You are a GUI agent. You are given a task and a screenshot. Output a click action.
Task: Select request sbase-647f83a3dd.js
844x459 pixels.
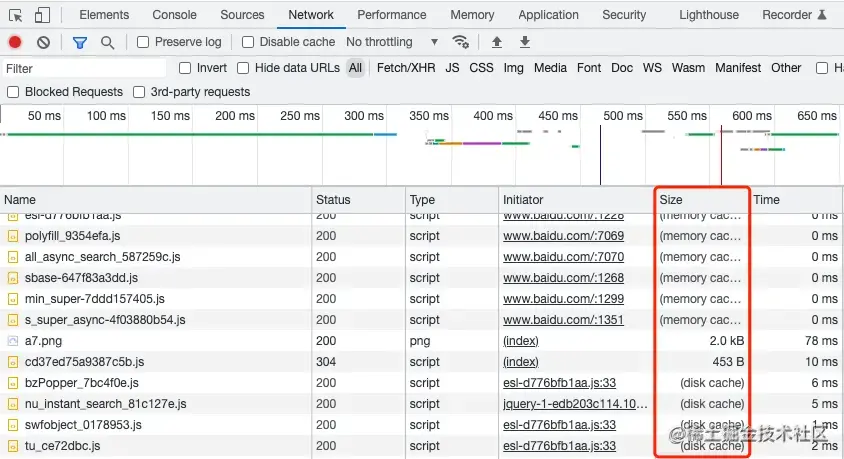(x=81, y=278)
